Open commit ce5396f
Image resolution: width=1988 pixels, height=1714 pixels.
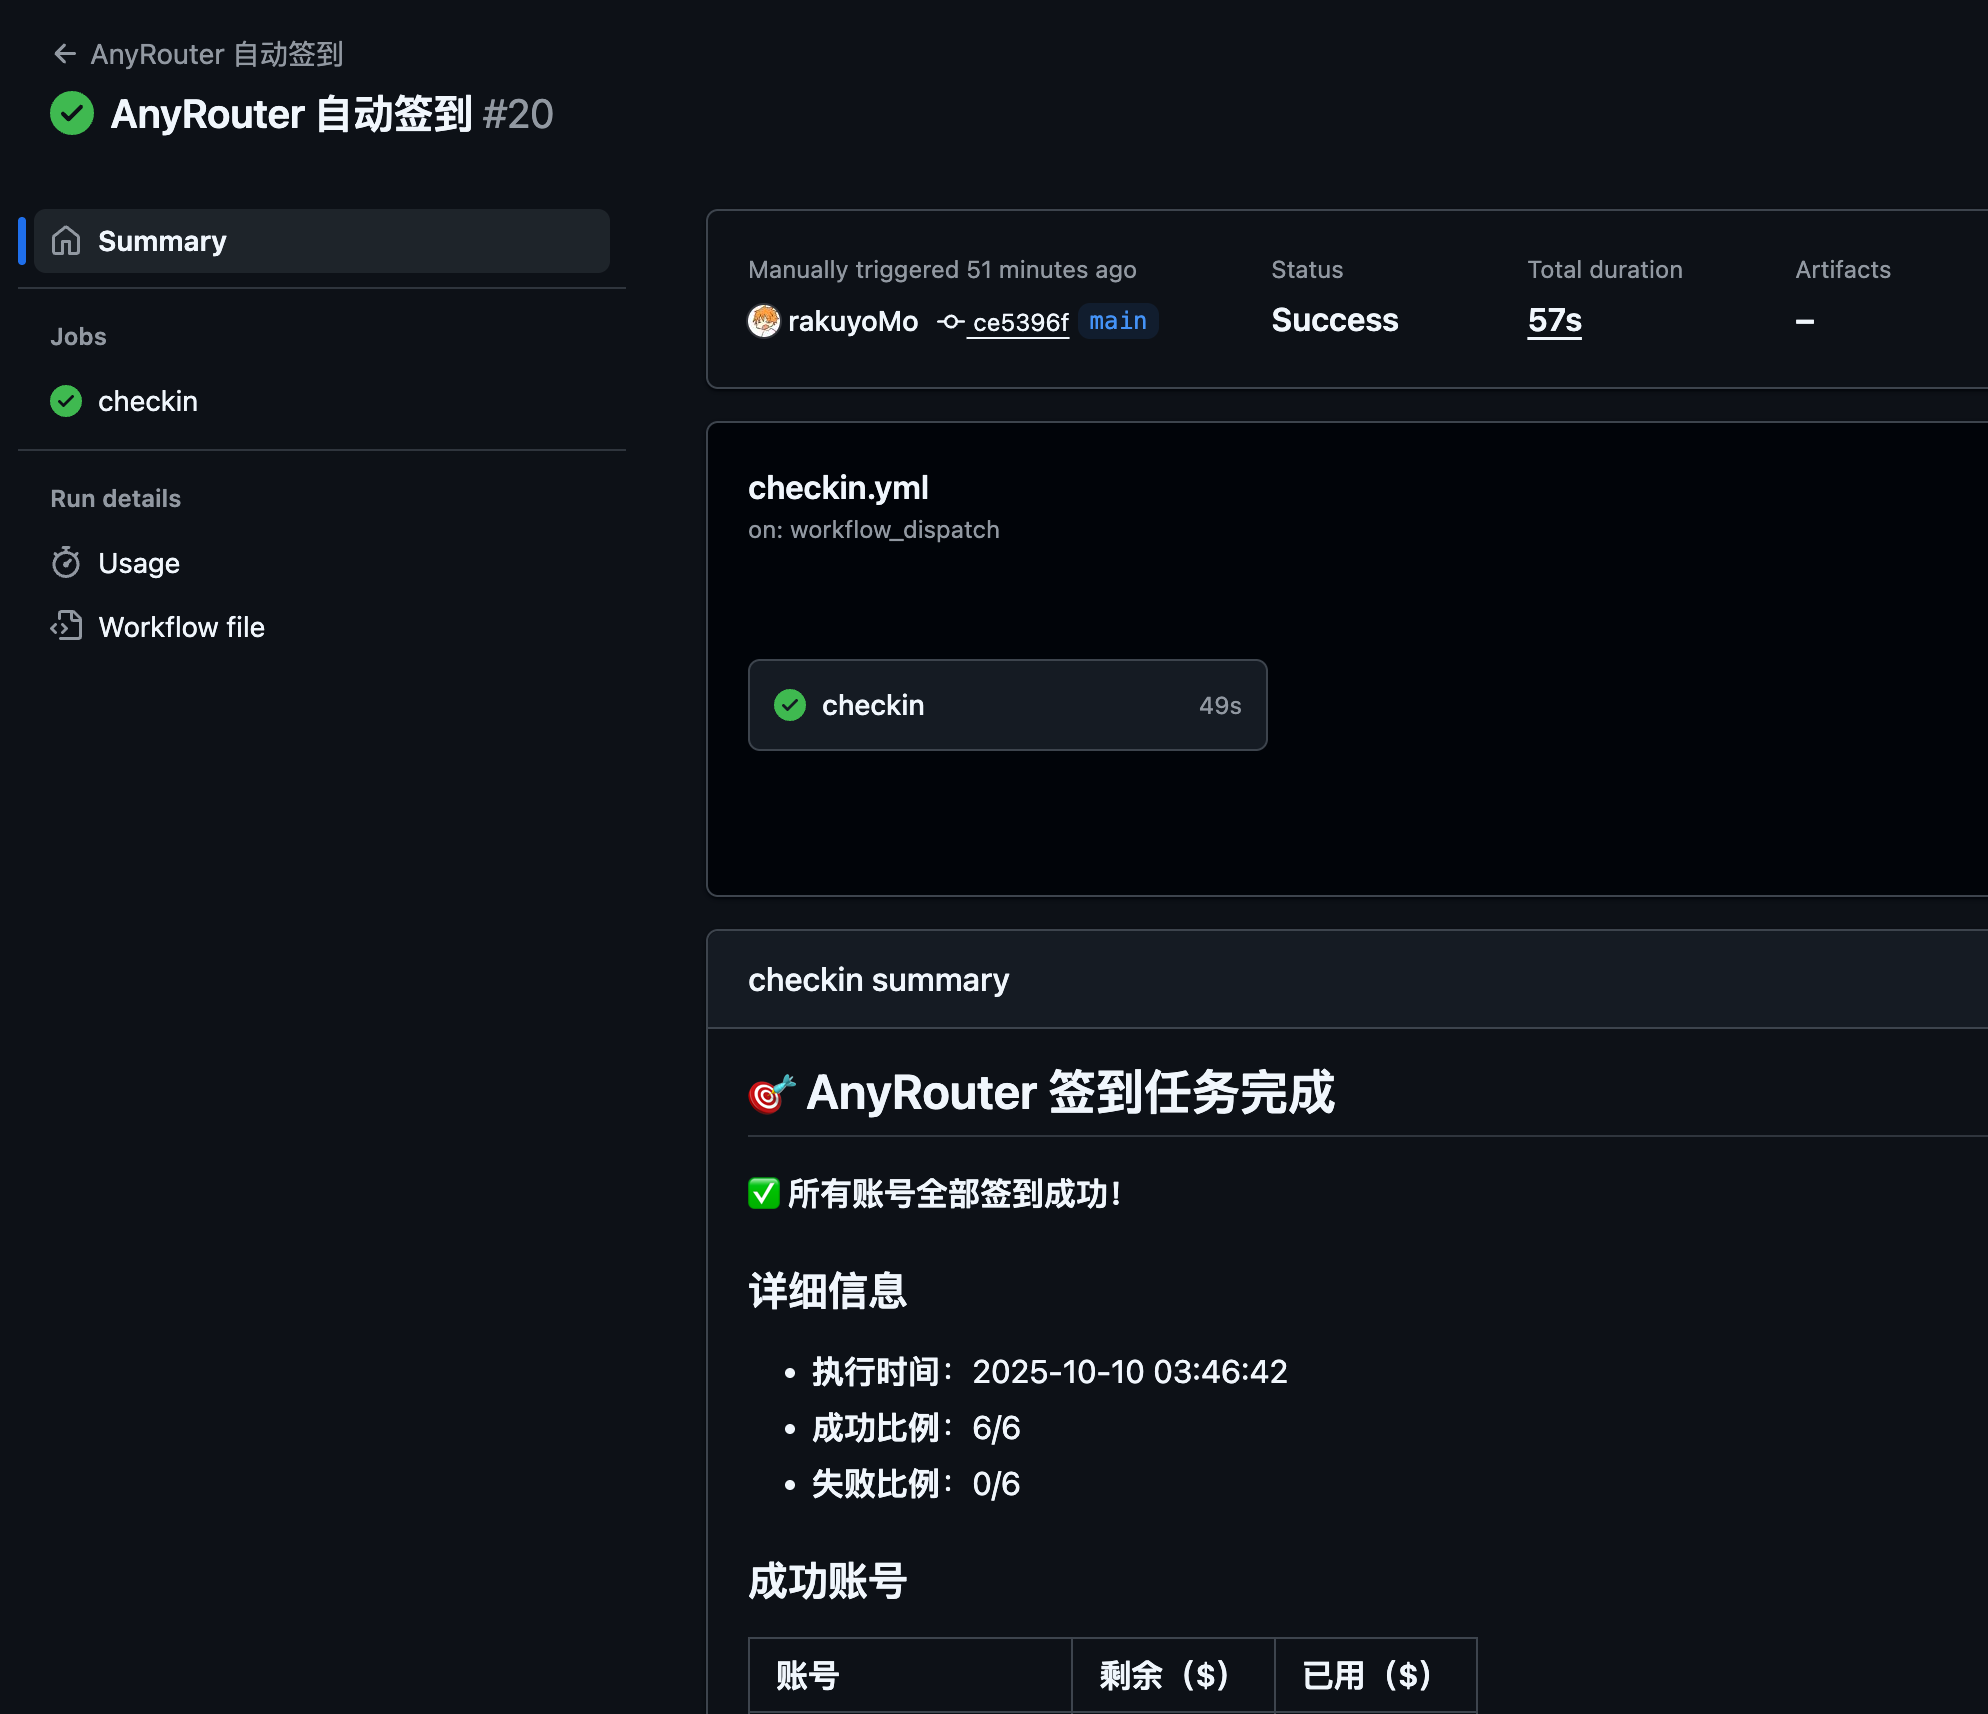[1020, 322]
